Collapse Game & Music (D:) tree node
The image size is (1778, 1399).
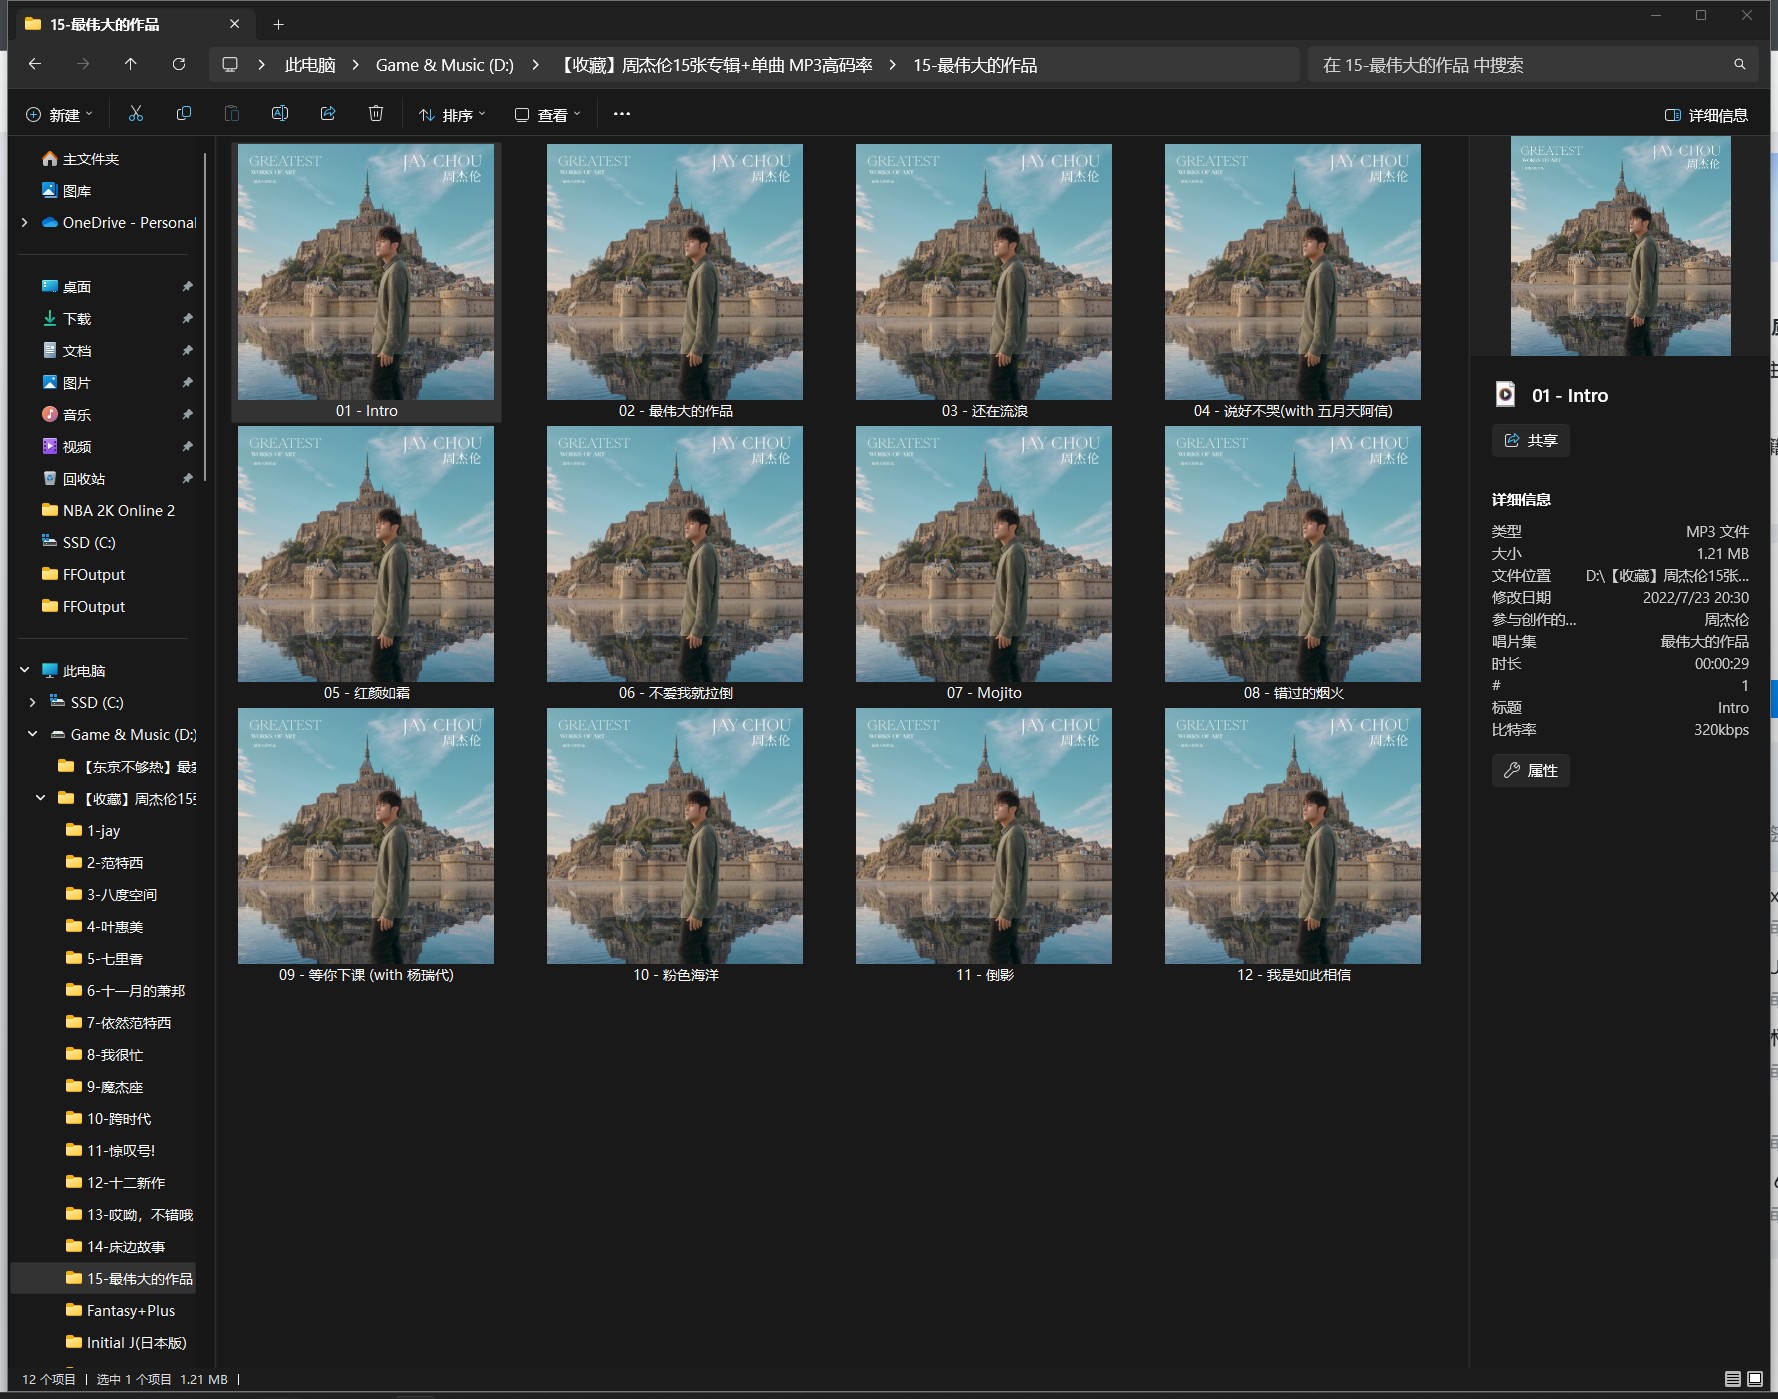32,735
